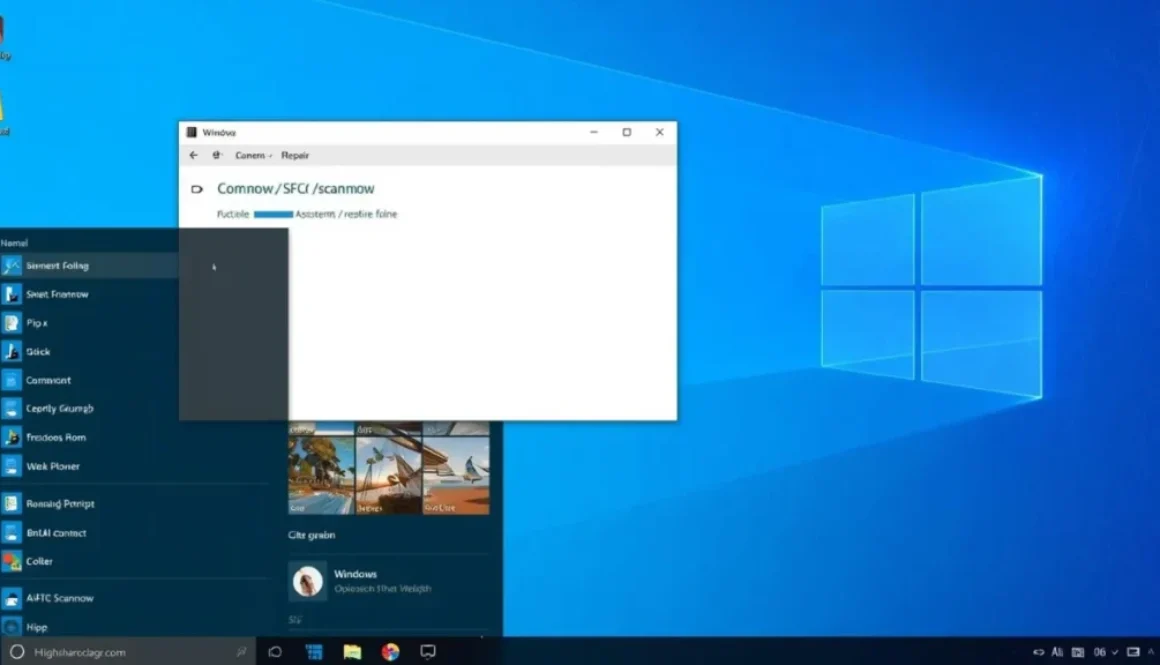1160x665 pixels.
Task: Open the Coller item in the start menu
Action: pyautogui.click(x=36, y=561)
